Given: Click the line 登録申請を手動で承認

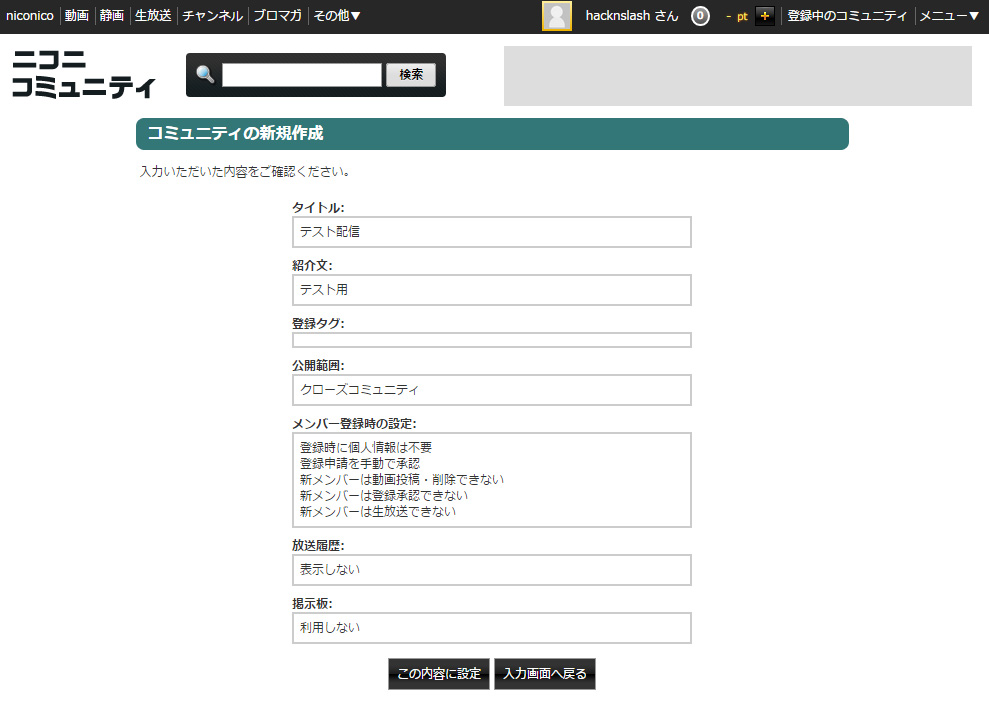Looking at the screenshot, I should pyautogui.click(x=360, y=463).
